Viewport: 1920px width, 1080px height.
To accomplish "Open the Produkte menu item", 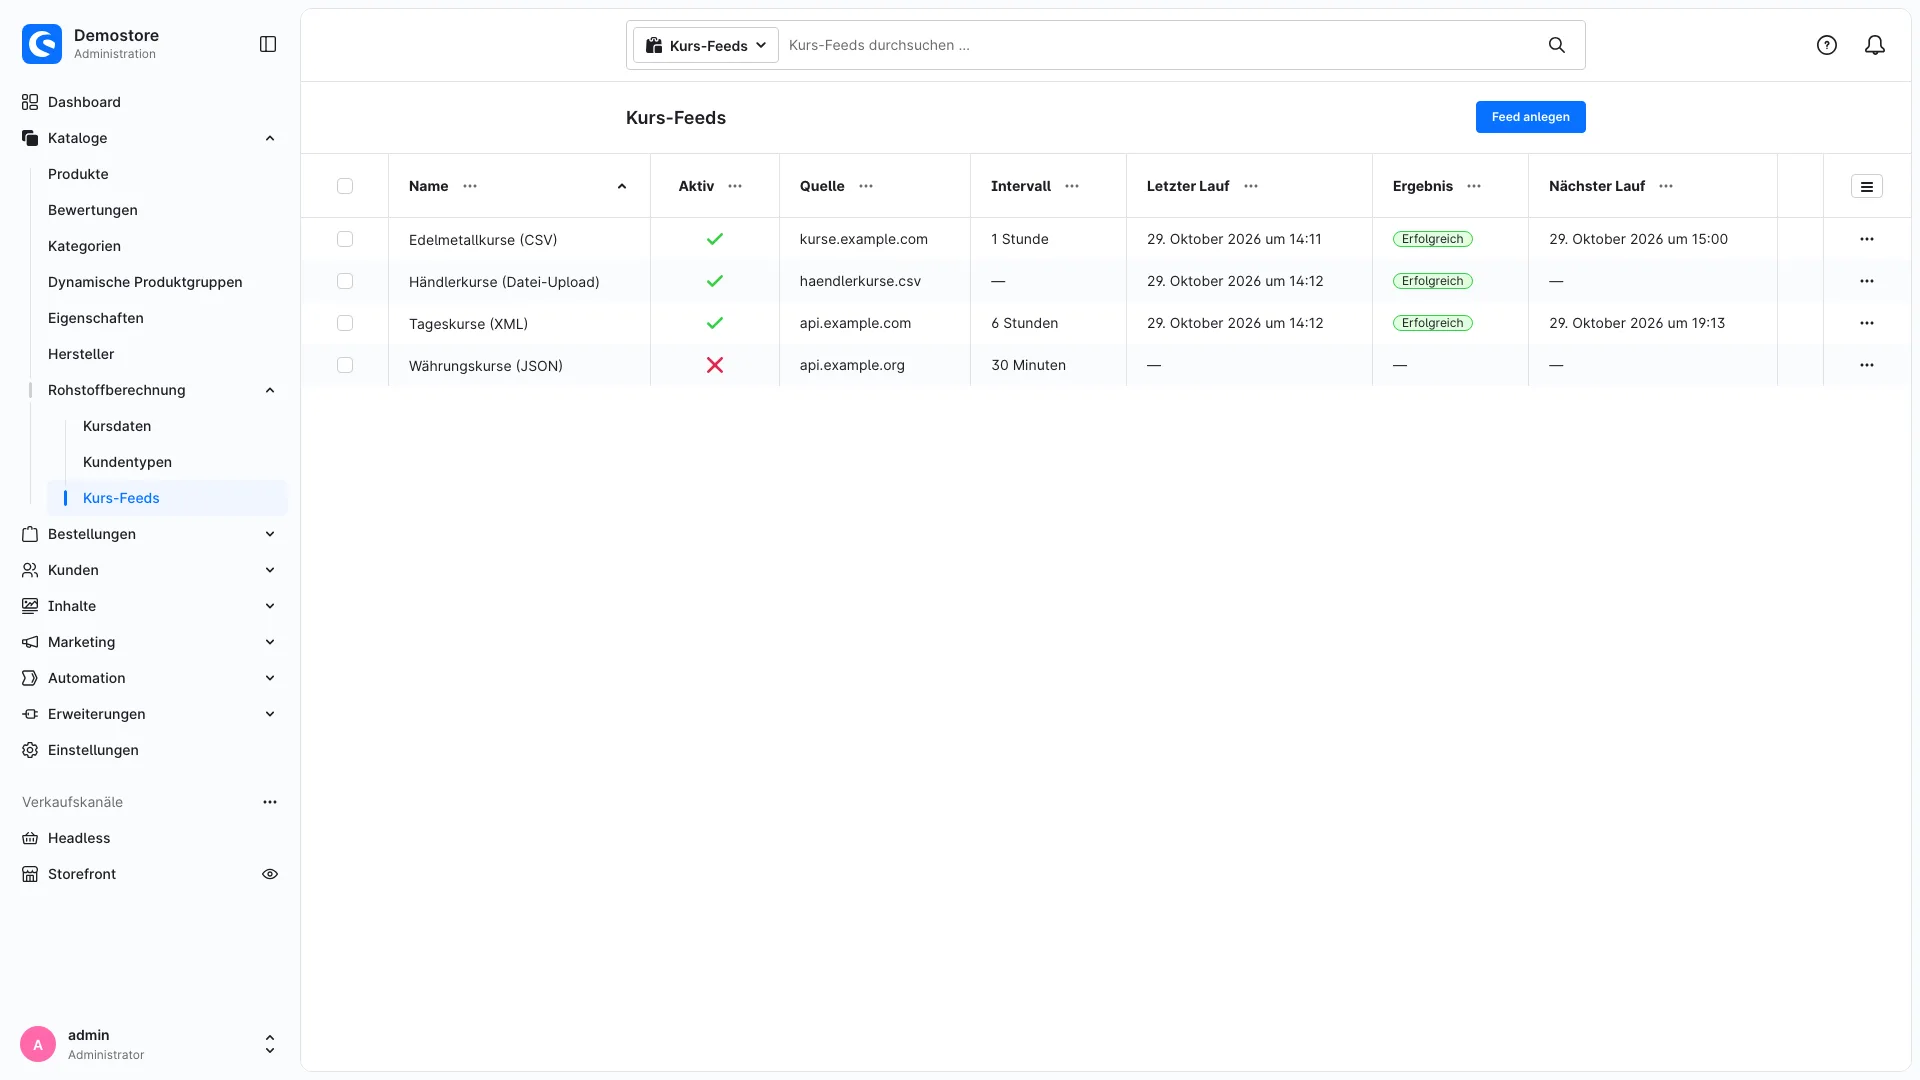I will [78, 174].
